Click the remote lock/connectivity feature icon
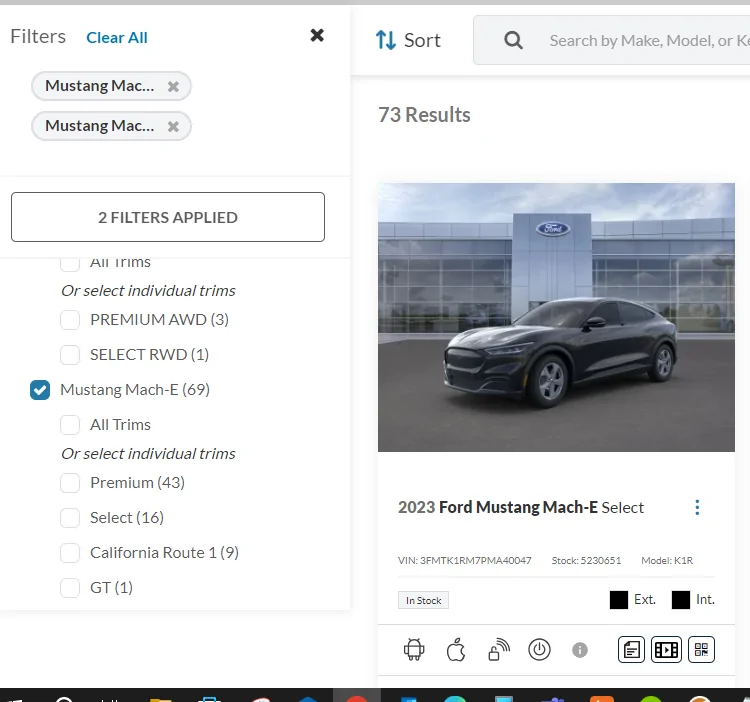Image resolution: width=750 pixels, height=702 pixels. [x=498, y=649]
